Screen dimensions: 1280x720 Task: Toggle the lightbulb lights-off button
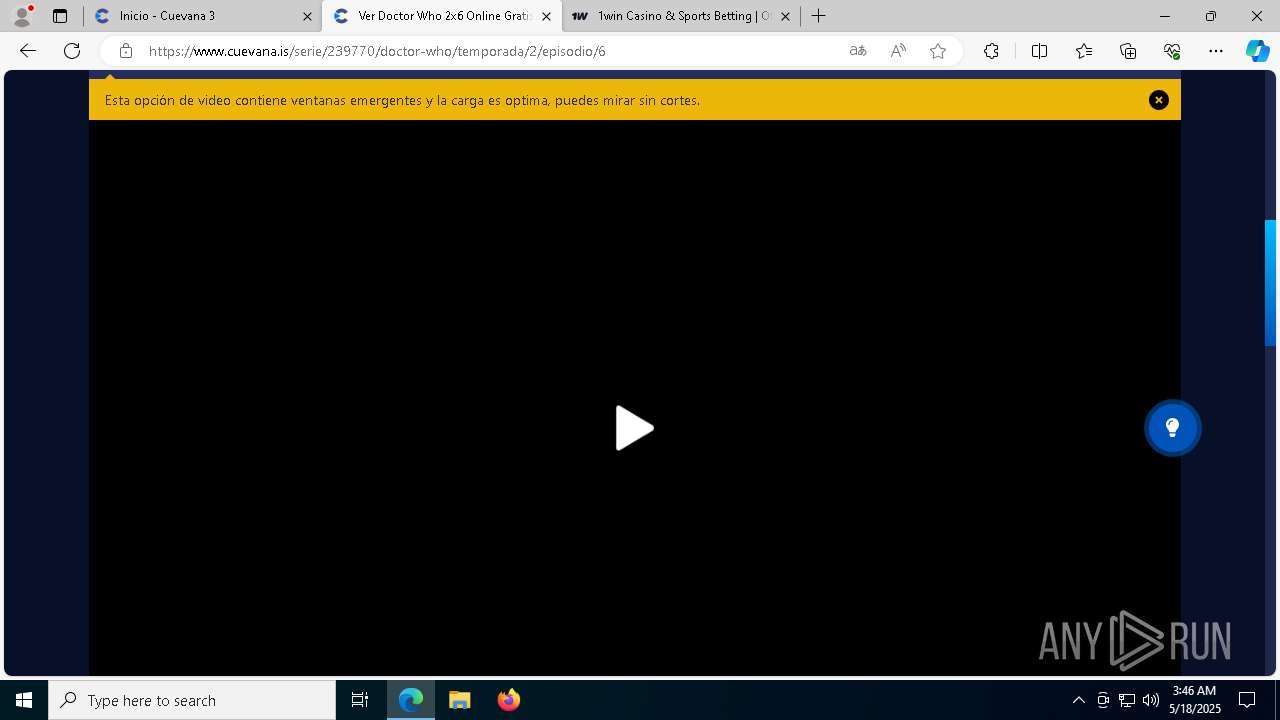[x=1172, y=428]
